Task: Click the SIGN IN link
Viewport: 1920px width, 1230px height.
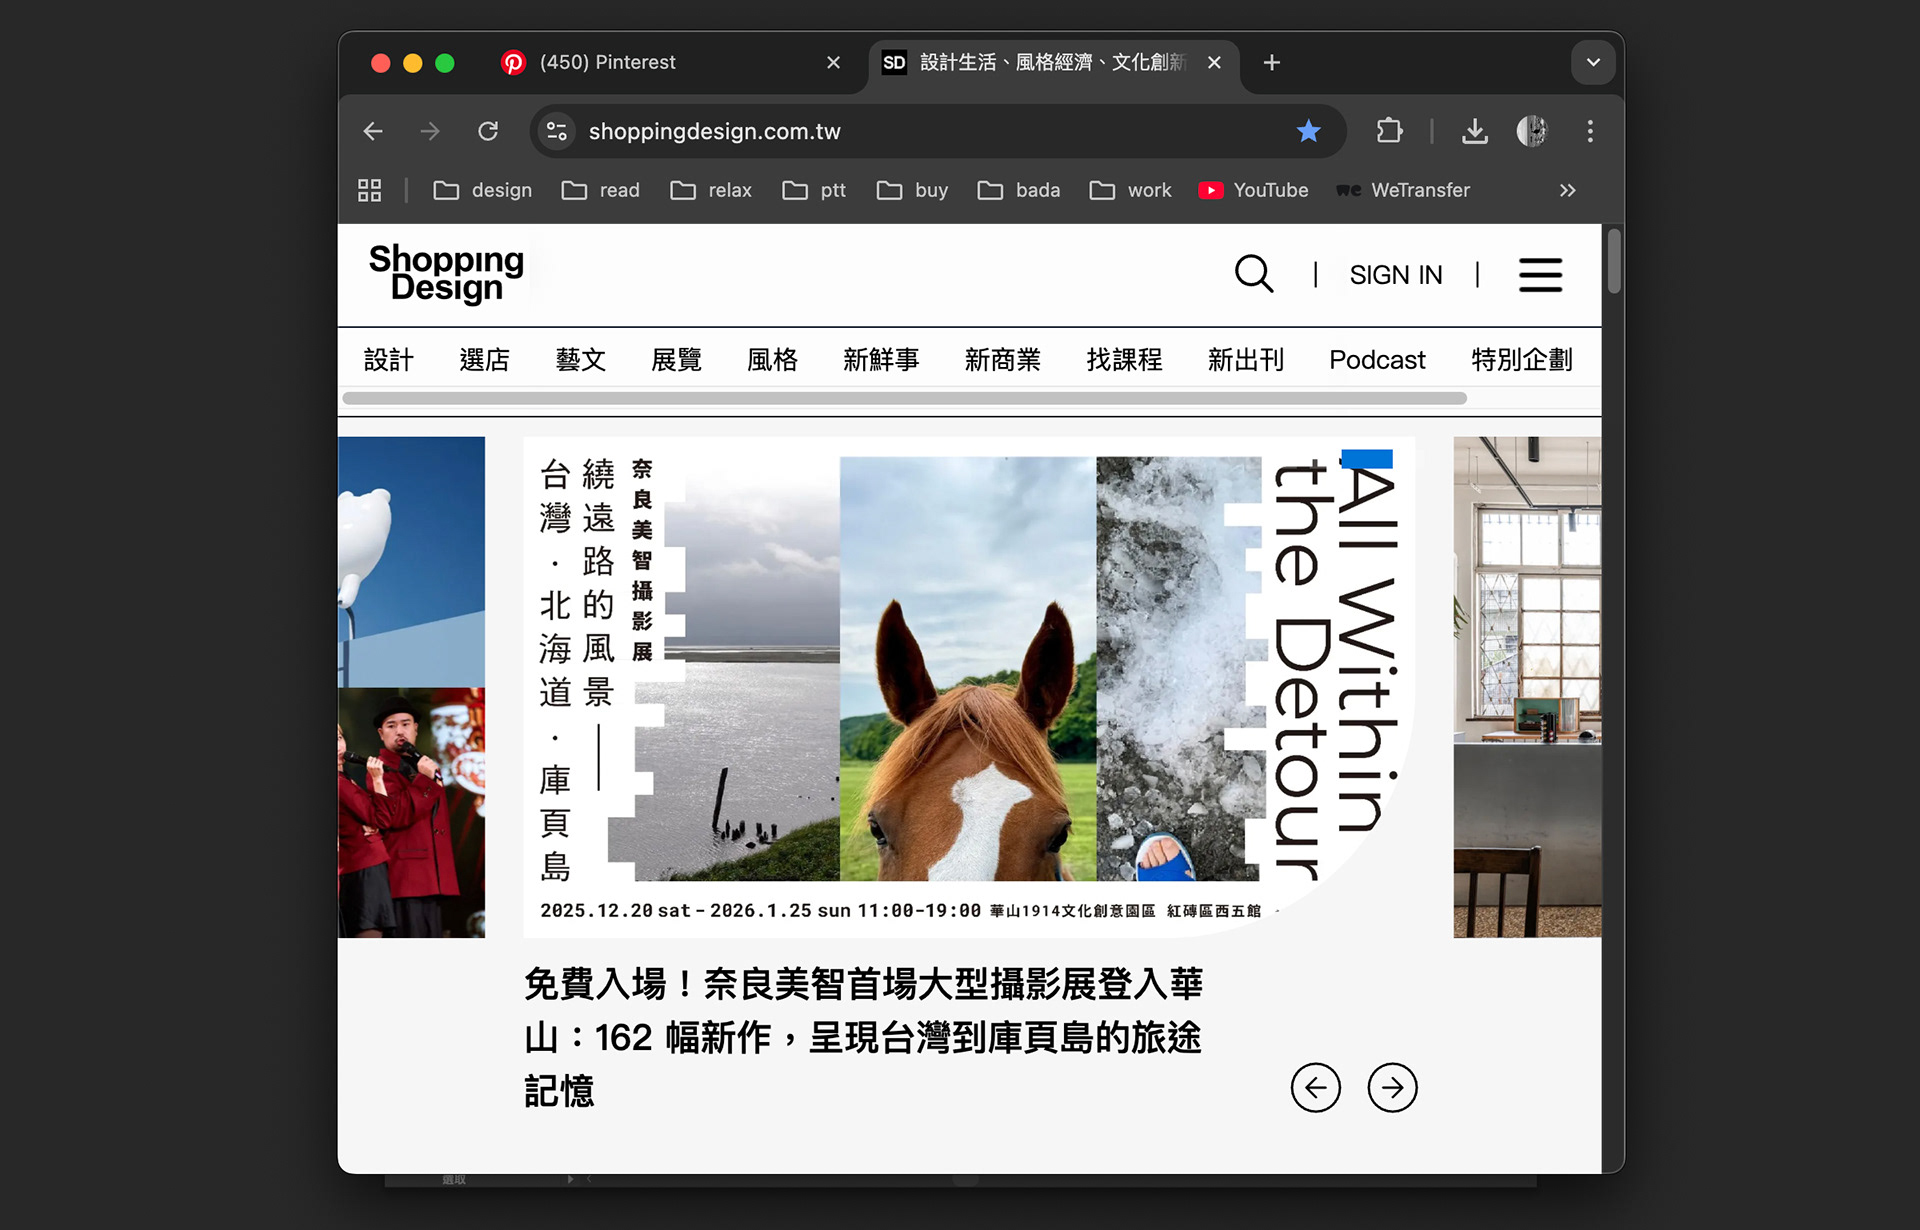Action: point(1396,275)
